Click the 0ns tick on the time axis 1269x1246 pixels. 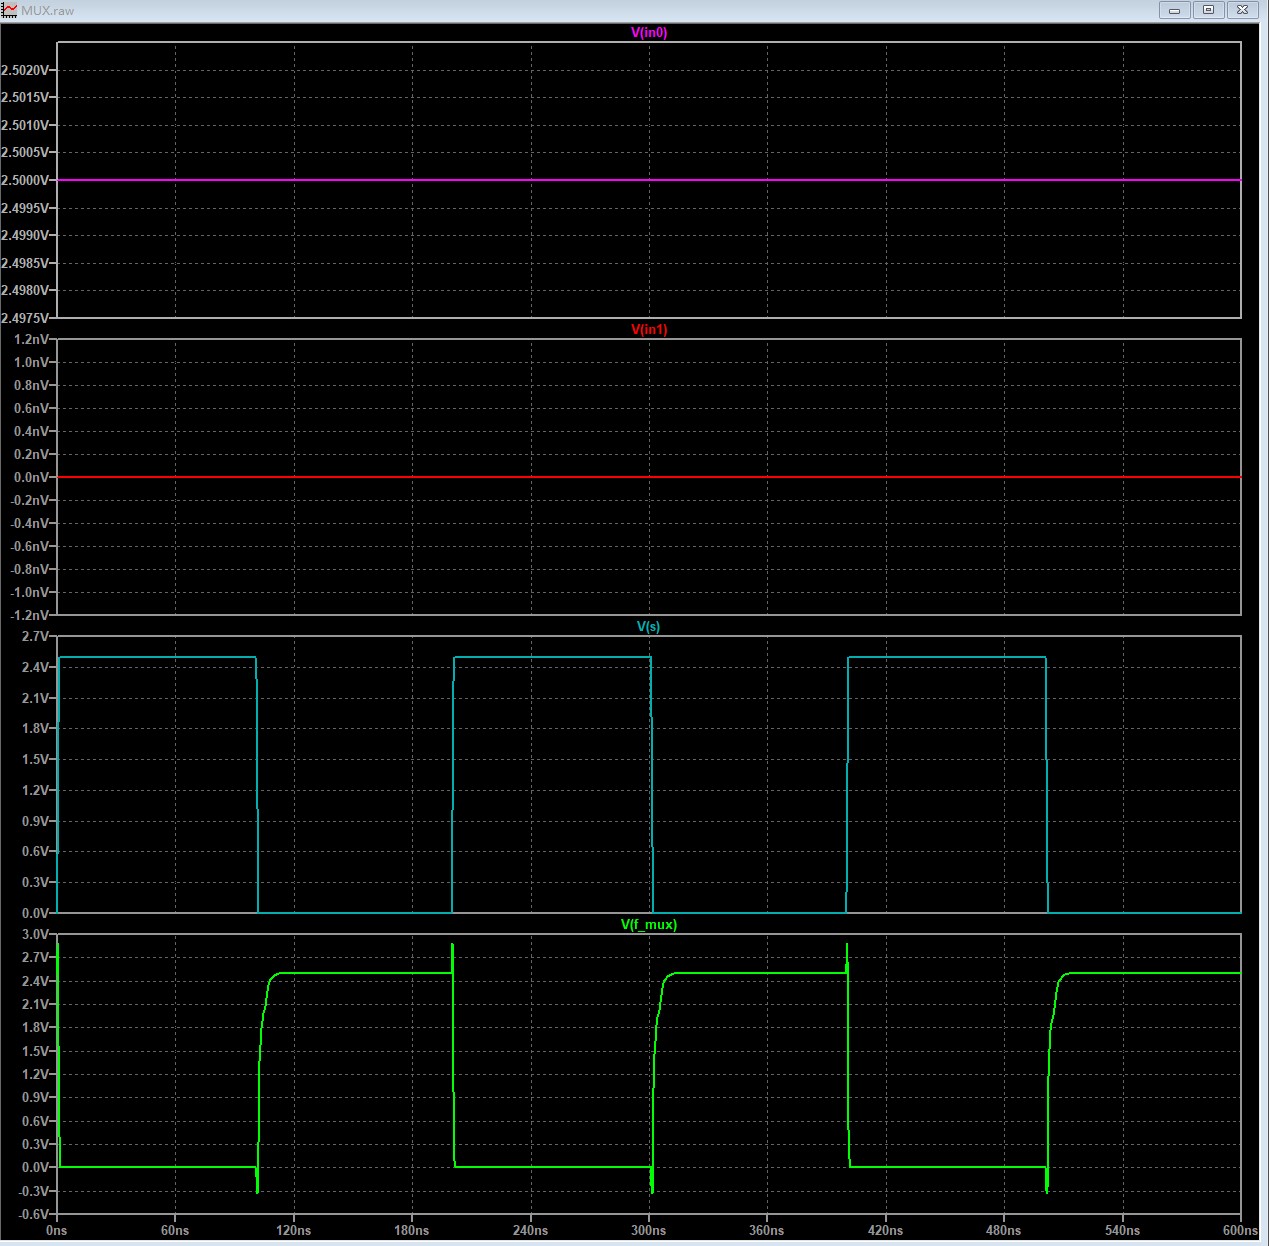click(x=56, y=1230)
